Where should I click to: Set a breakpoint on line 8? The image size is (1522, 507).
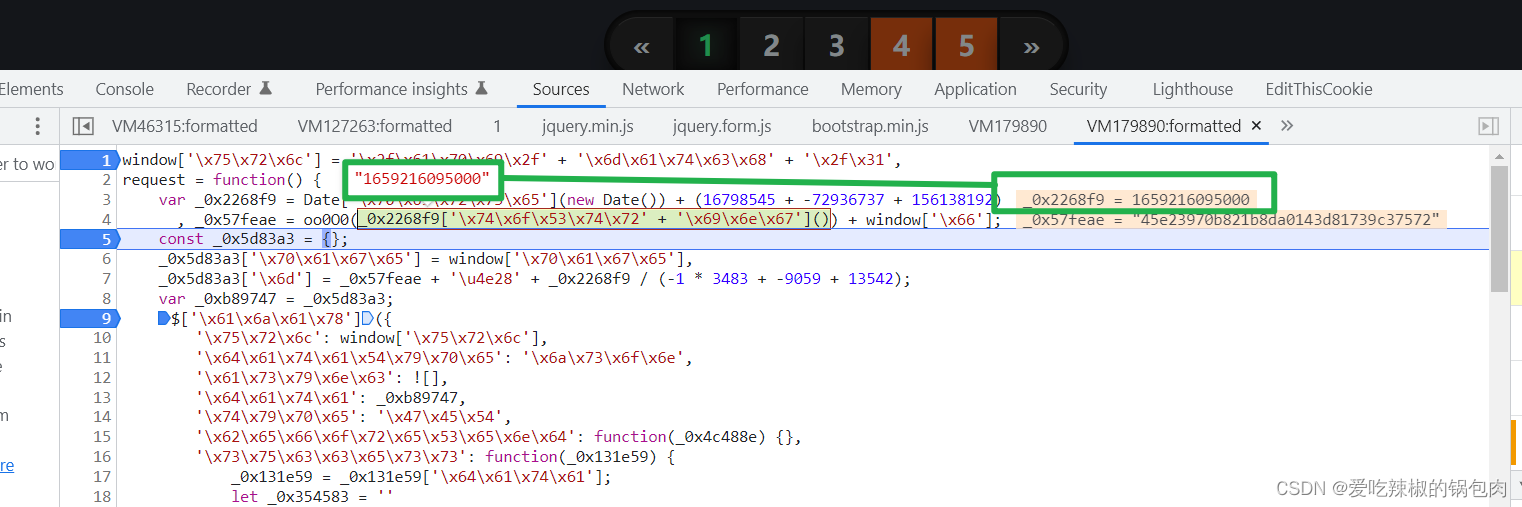coord(105,298)
